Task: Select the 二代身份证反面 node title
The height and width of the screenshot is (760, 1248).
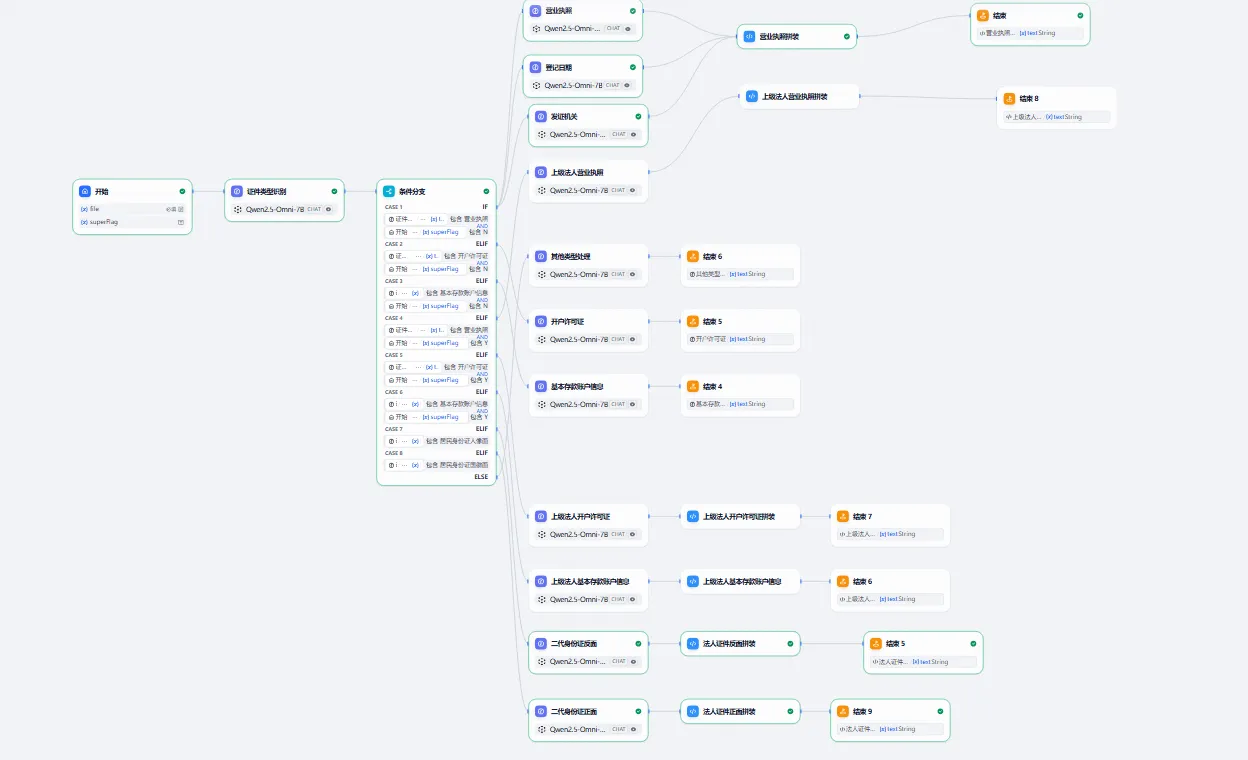Action: (x=574, y=644)
